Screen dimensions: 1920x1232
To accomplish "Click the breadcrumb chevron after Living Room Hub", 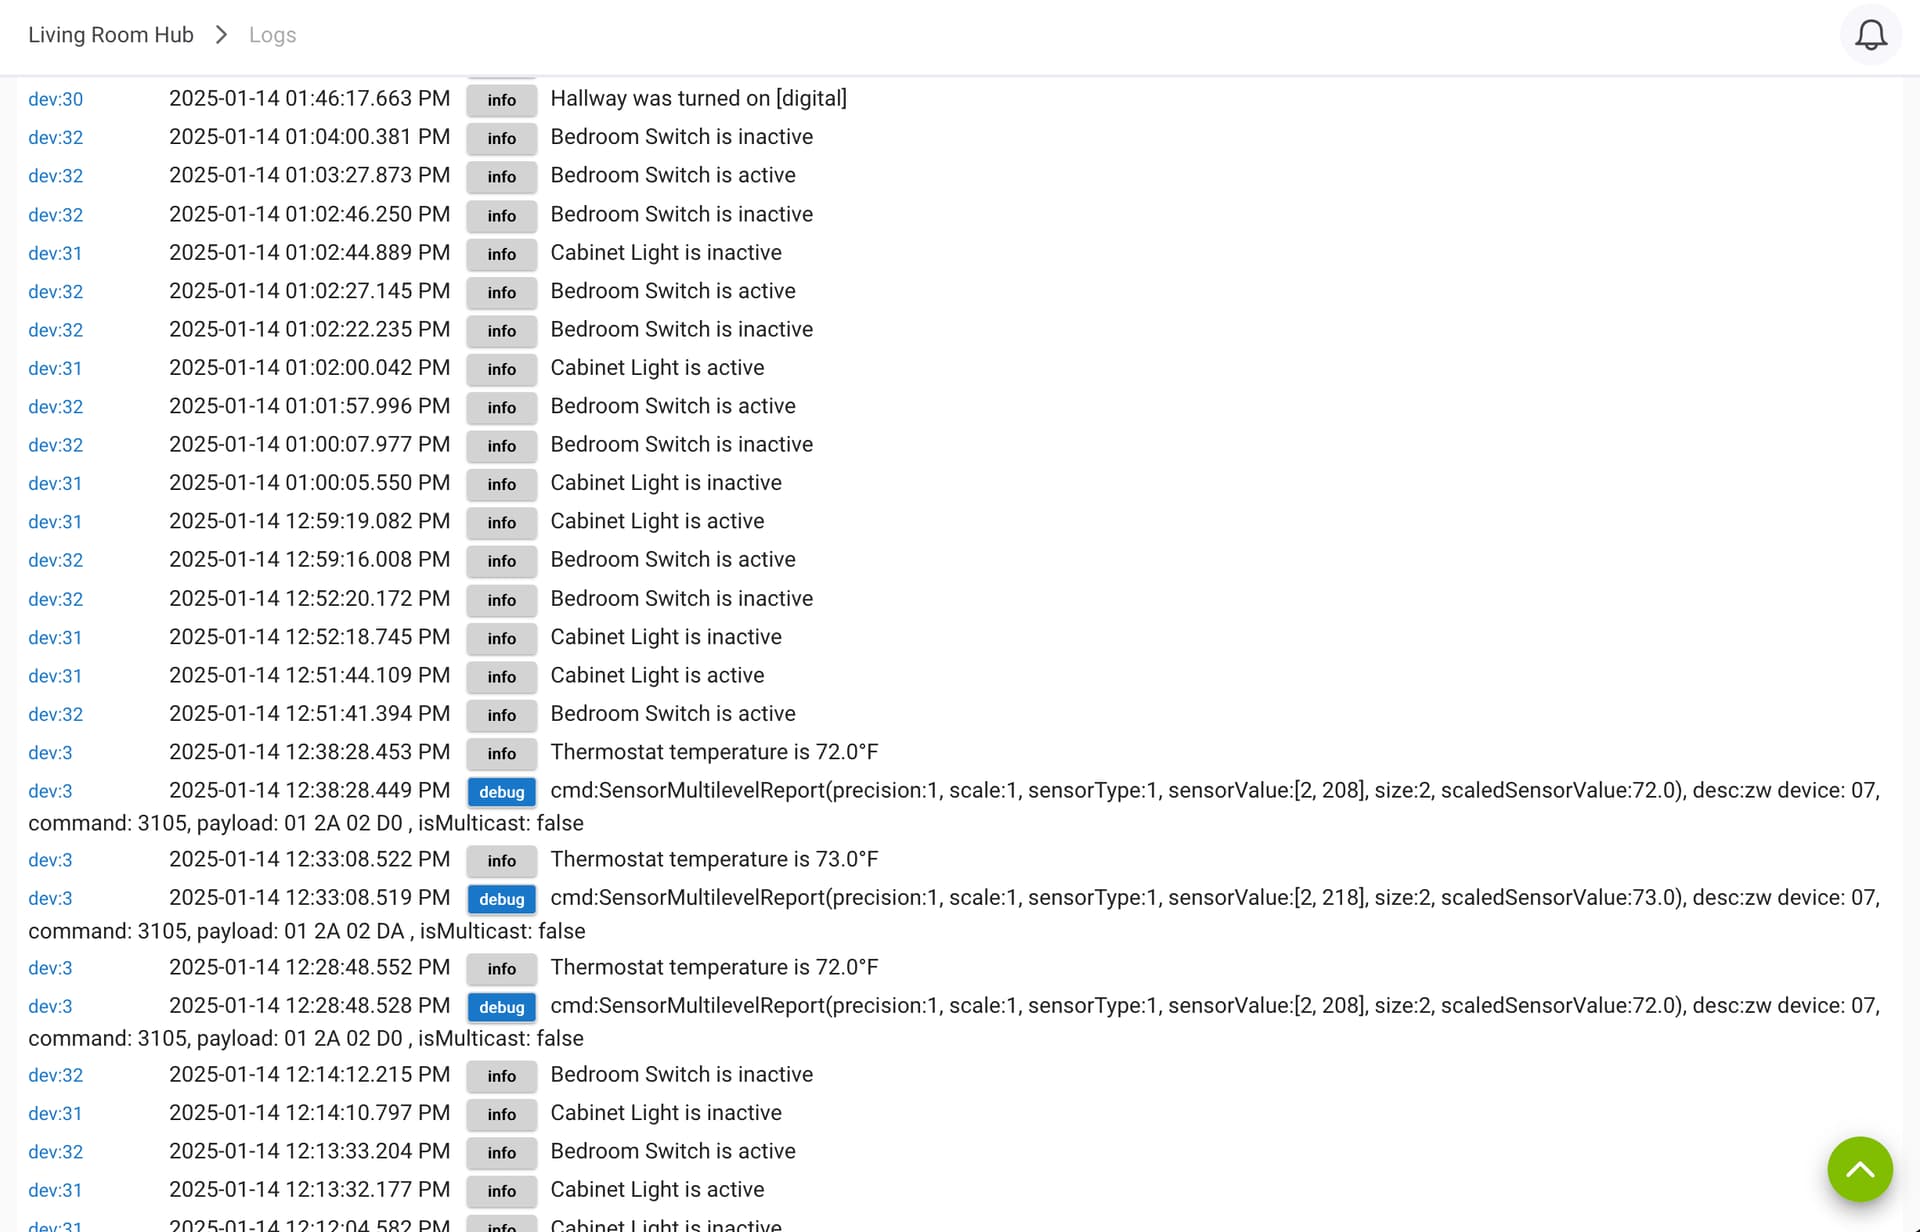I will tap(221, 35).
